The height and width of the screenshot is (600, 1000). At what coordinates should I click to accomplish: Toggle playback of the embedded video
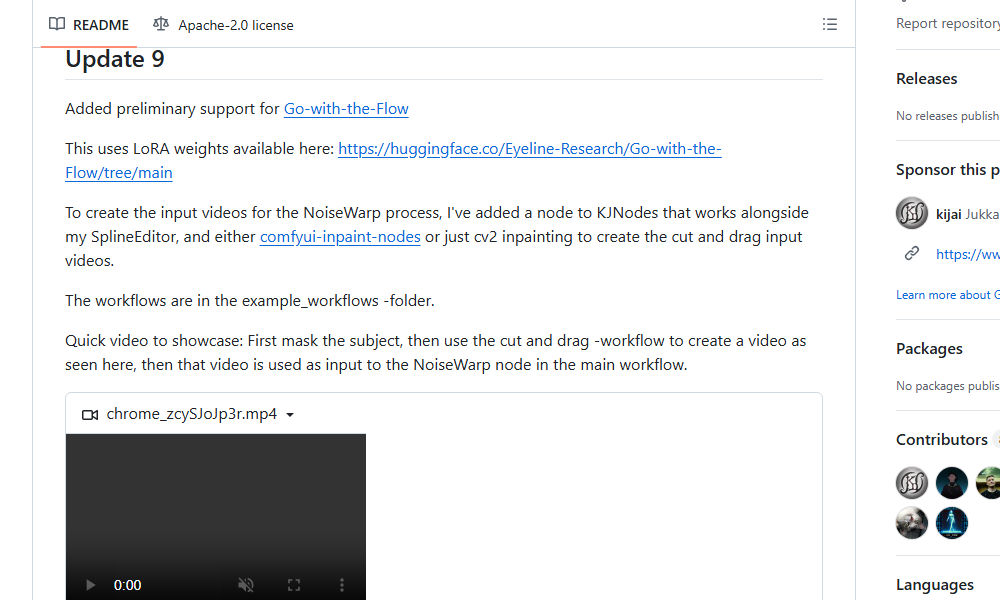[x=90, y=585]
